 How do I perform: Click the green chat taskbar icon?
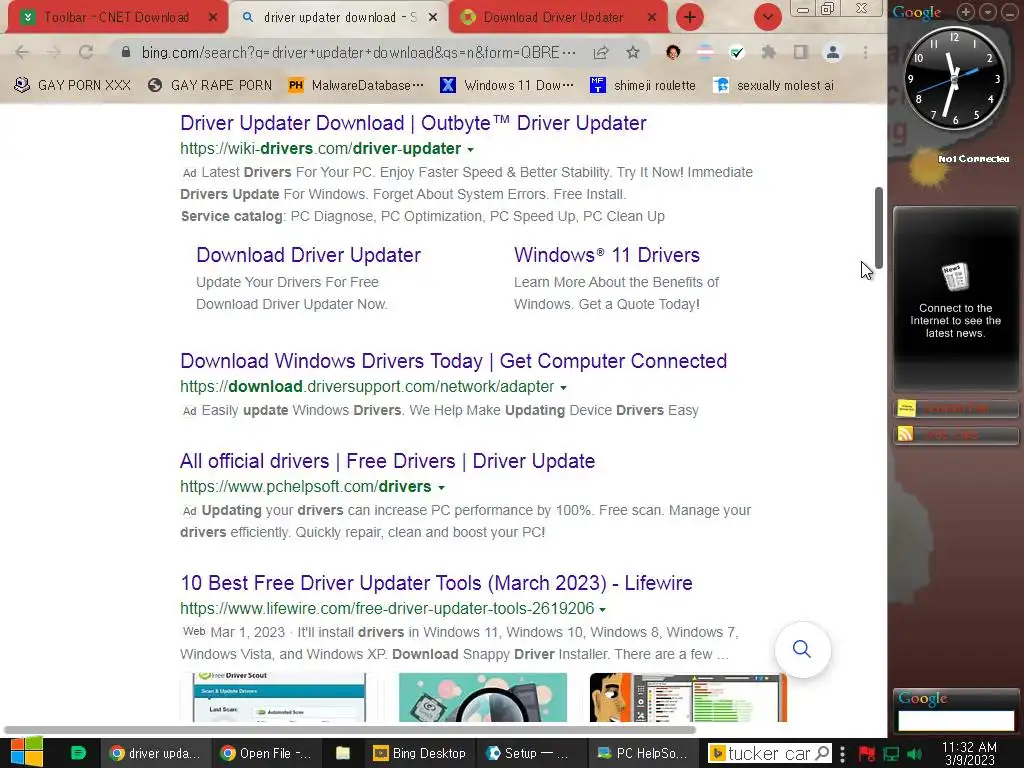(78, 753)
